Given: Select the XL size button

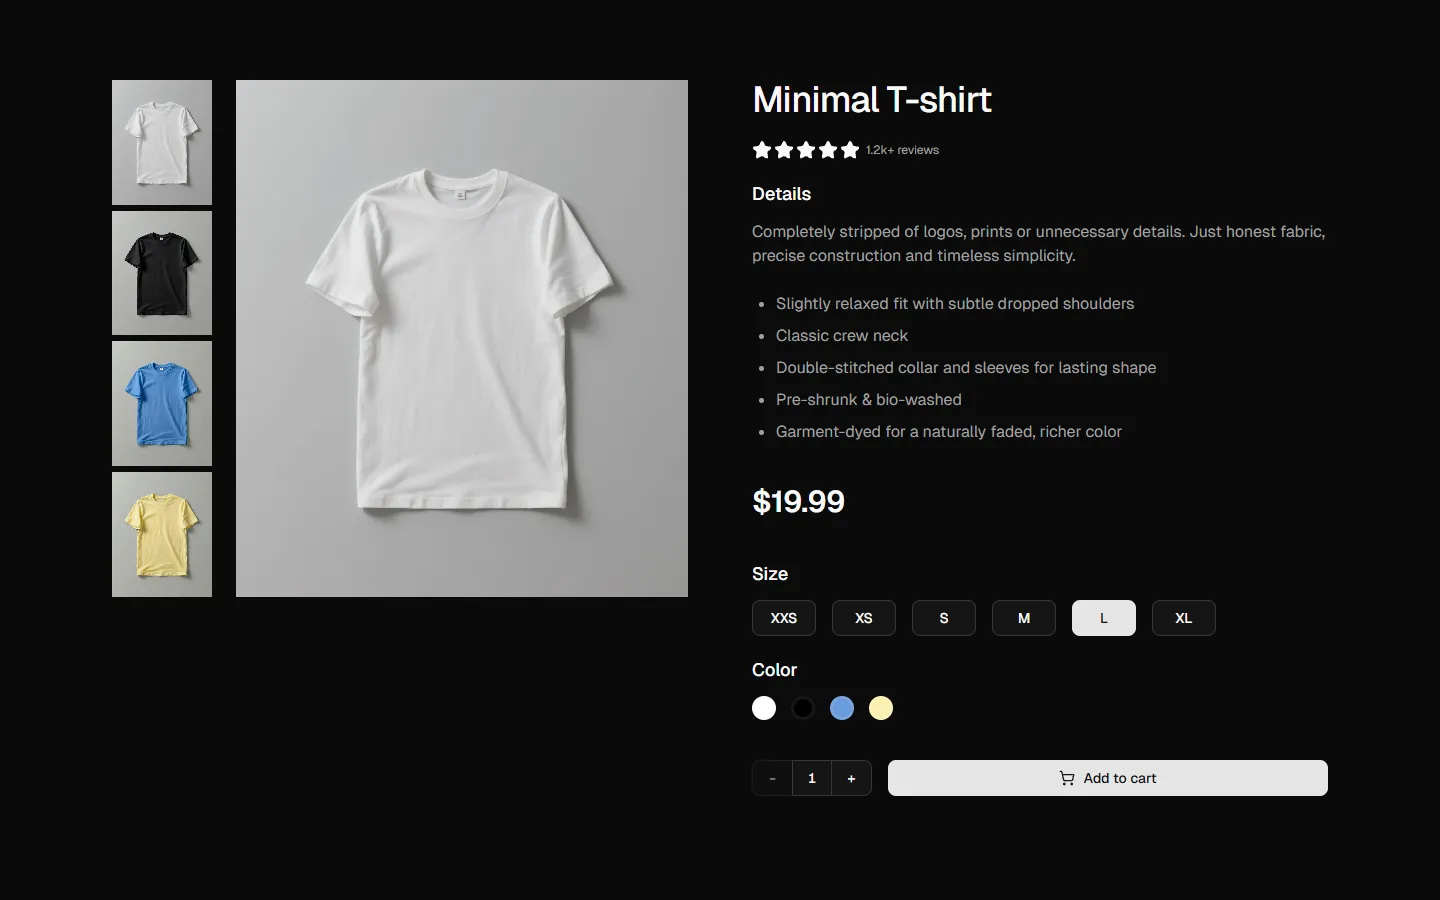Looking at the screenshot, I should pos(1183,618).
